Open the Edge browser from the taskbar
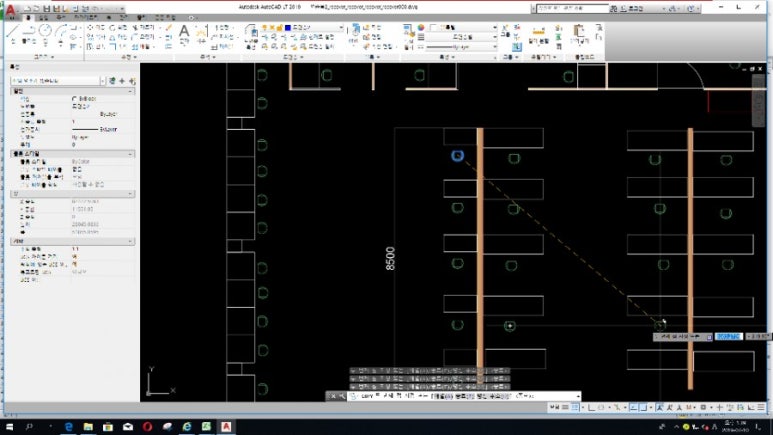Screen dimensions: 773x435 coord(68,427)
